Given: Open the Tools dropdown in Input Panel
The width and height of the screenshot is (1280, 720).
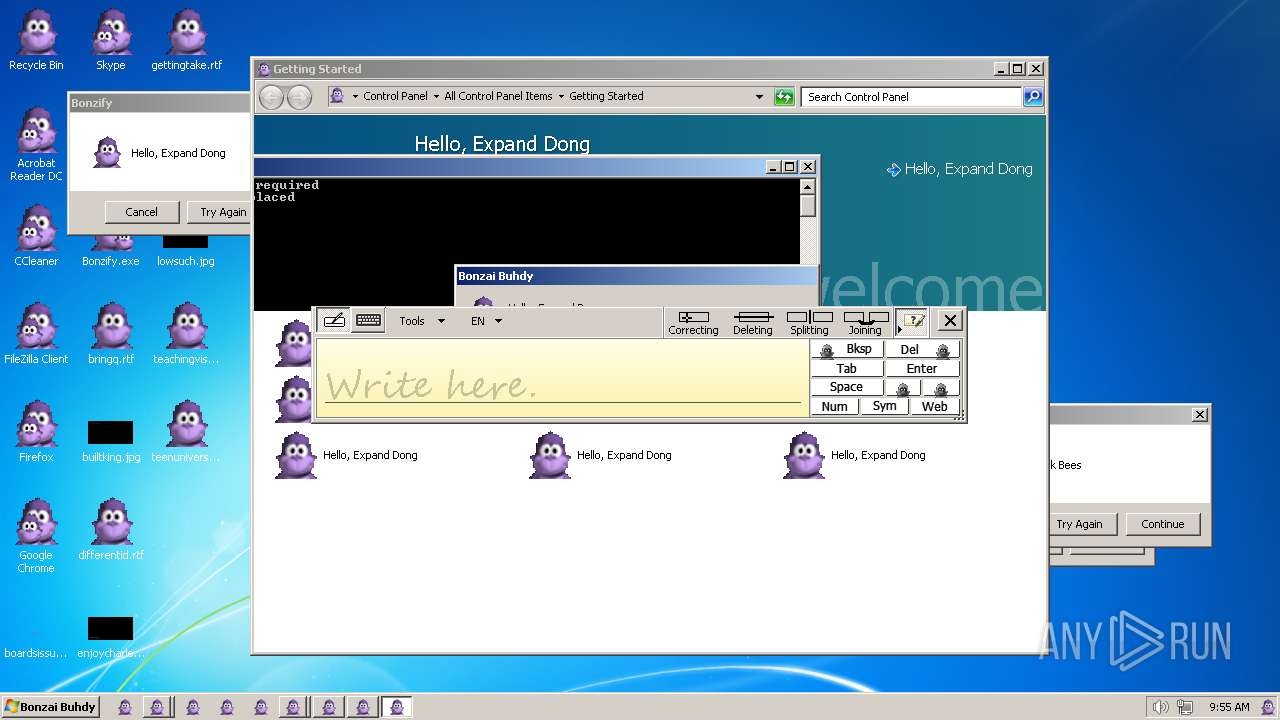Looking at the screenshot, I should pos(421,321).
